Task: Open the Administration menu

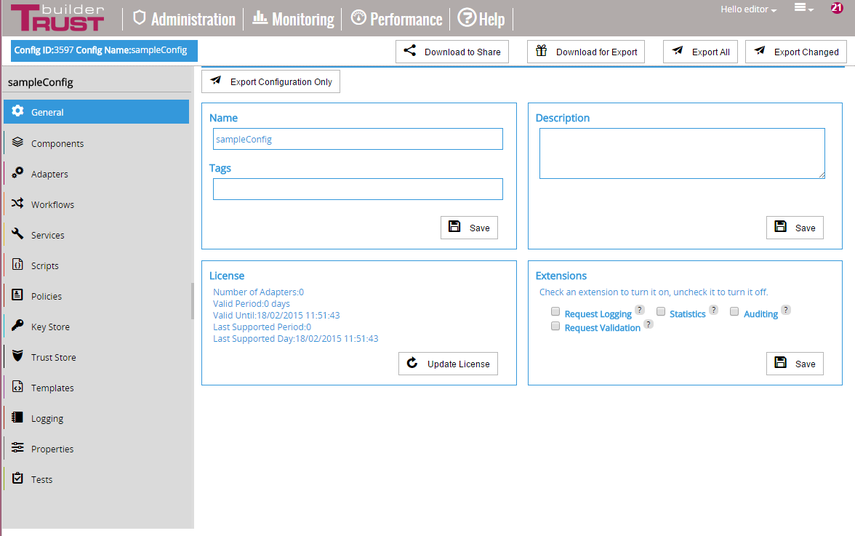Action: tap(184, 19)
